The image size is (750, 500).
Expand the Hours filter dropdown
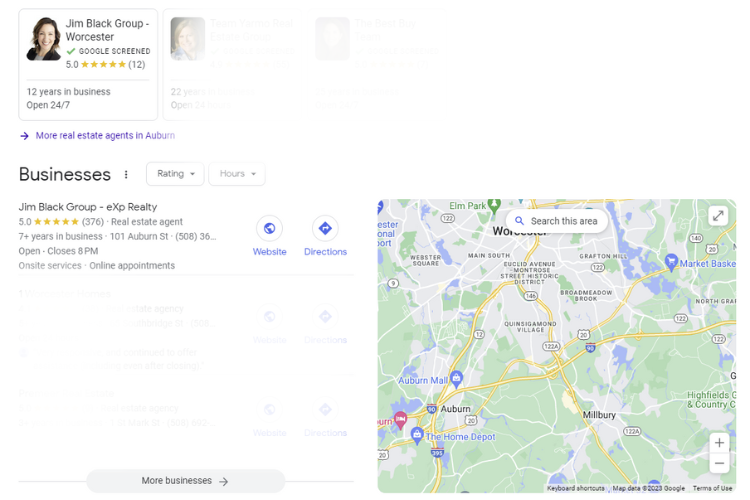(x=237, y=174)
